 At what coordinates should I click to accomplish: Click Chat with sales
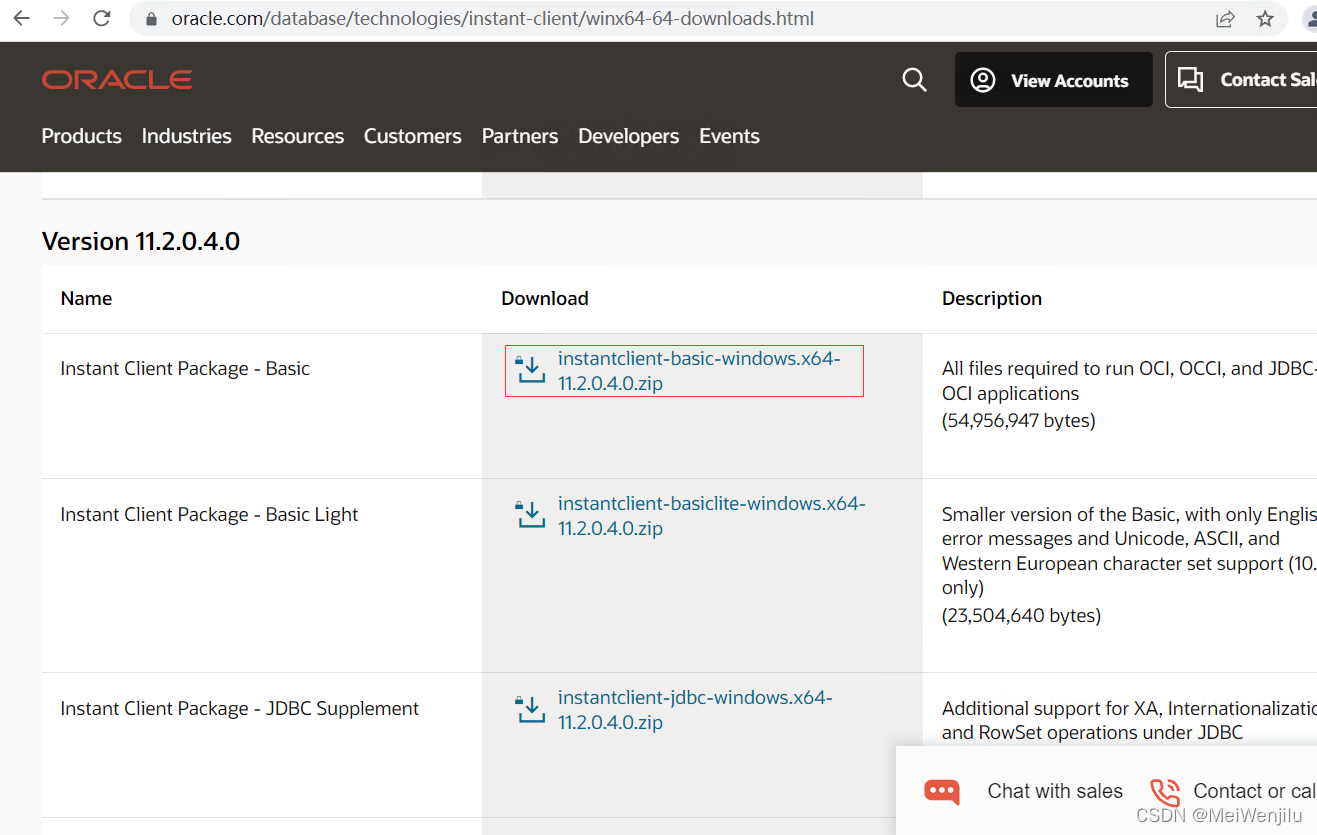click(1055, 791)
